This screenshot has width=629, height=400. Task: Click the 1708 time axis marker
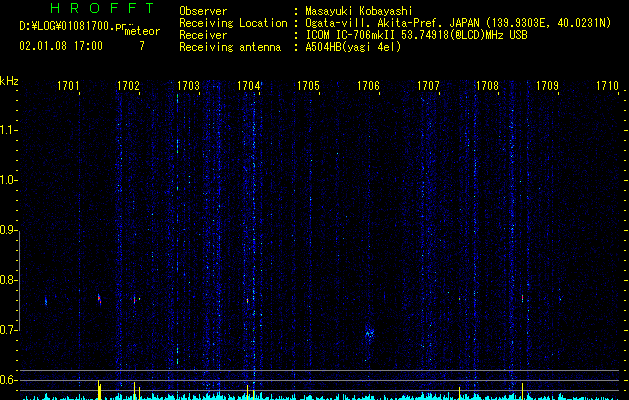[x=487, y=85]
